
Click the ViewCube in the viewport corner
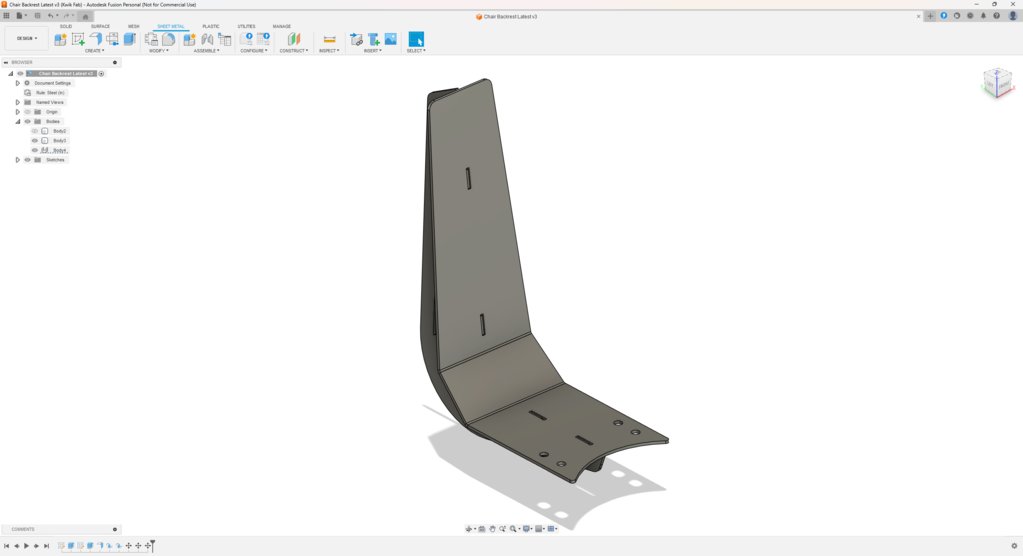tap(998, 83)
